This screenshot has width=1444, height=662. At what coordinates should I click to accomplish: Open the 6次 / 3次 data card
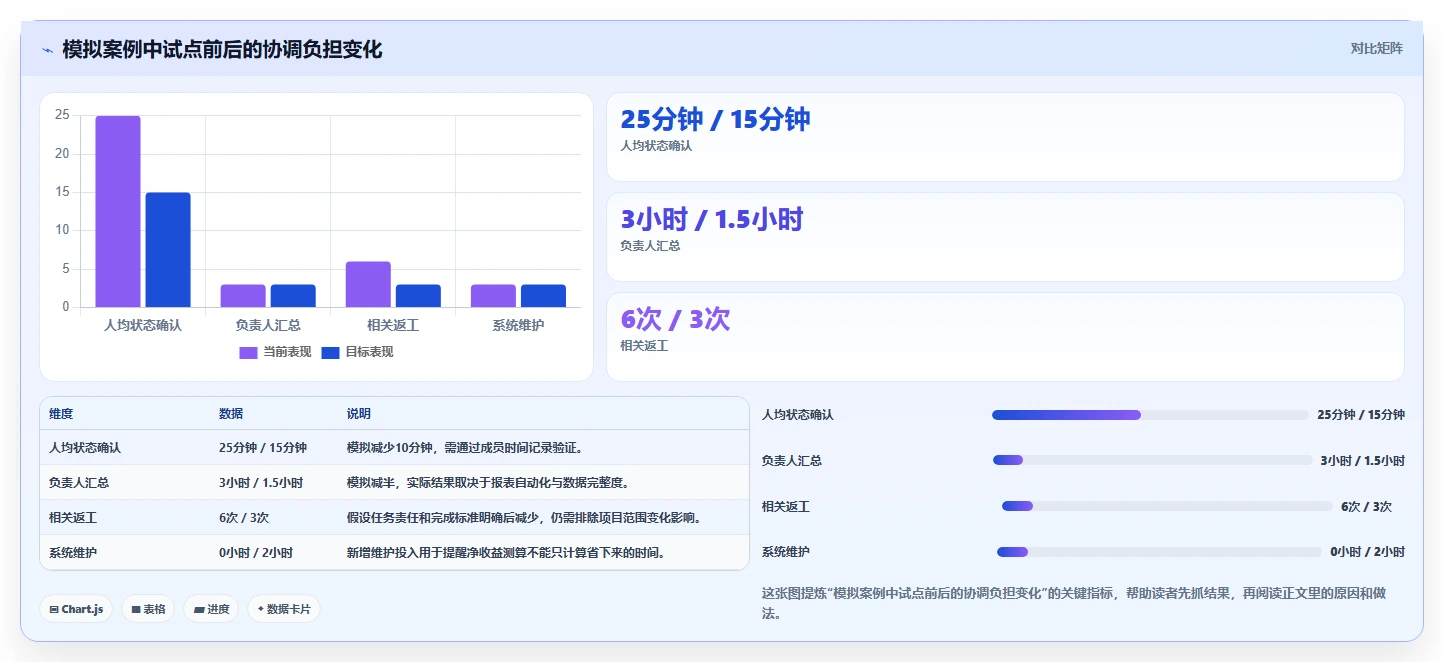point(1005,337)
